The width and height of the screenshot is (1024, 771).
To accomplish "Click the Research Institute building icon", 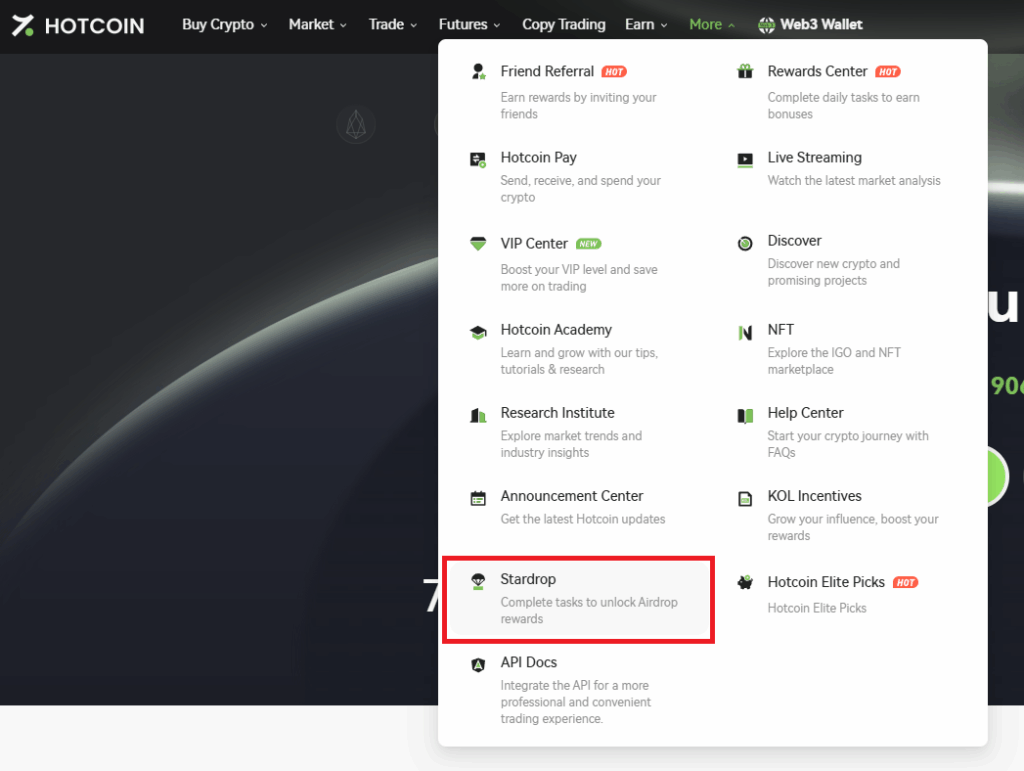I will pos(478,415).
